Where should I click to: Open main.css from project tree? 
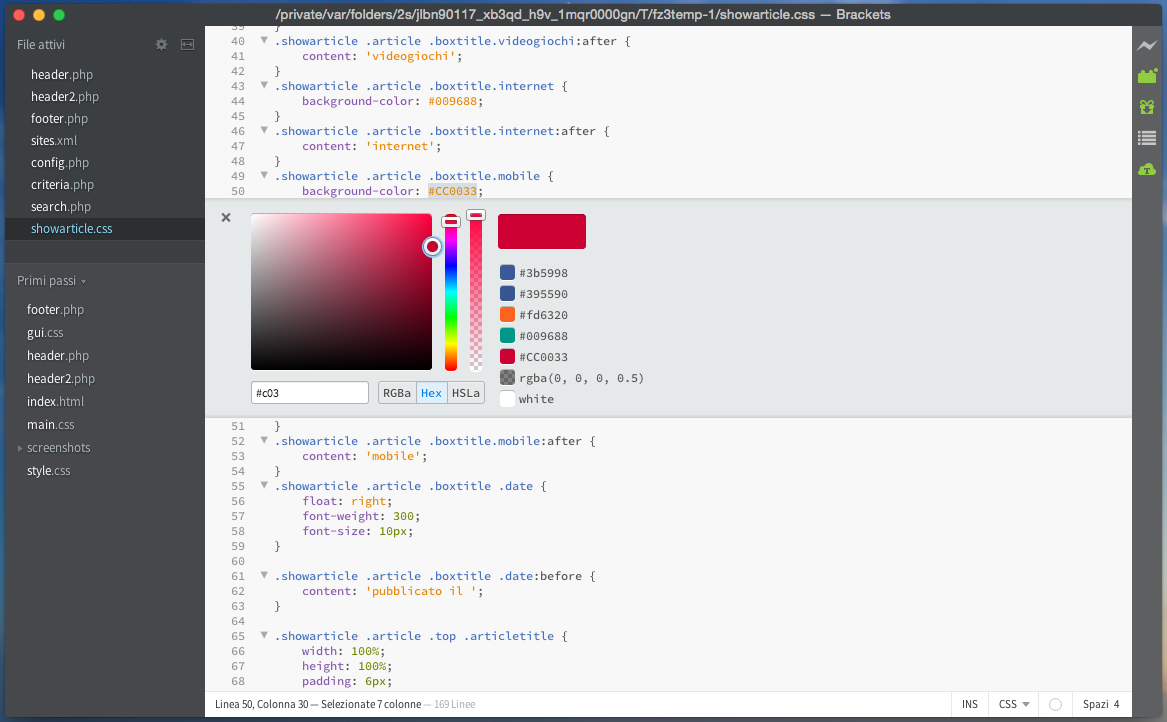tap(51, 425)
